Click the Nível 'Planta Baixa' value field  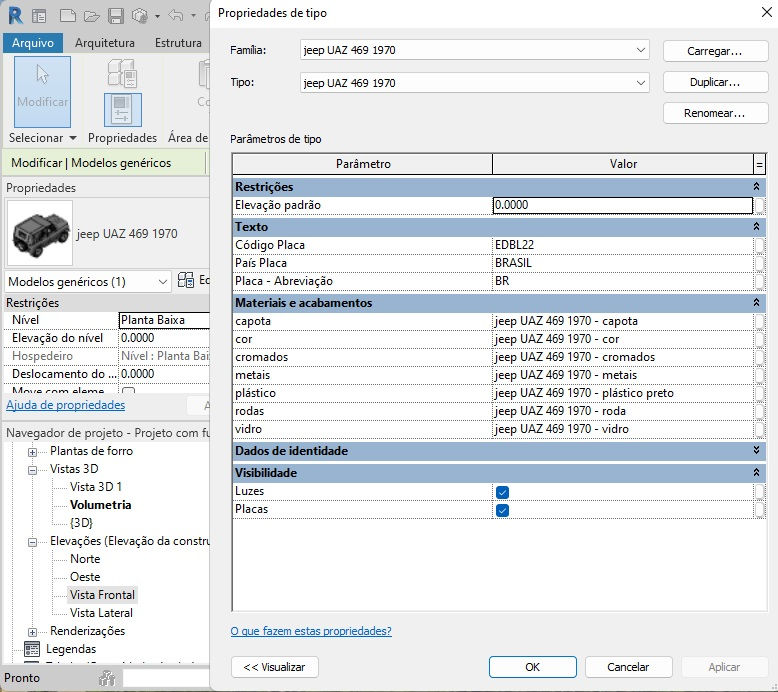[164, 320]
